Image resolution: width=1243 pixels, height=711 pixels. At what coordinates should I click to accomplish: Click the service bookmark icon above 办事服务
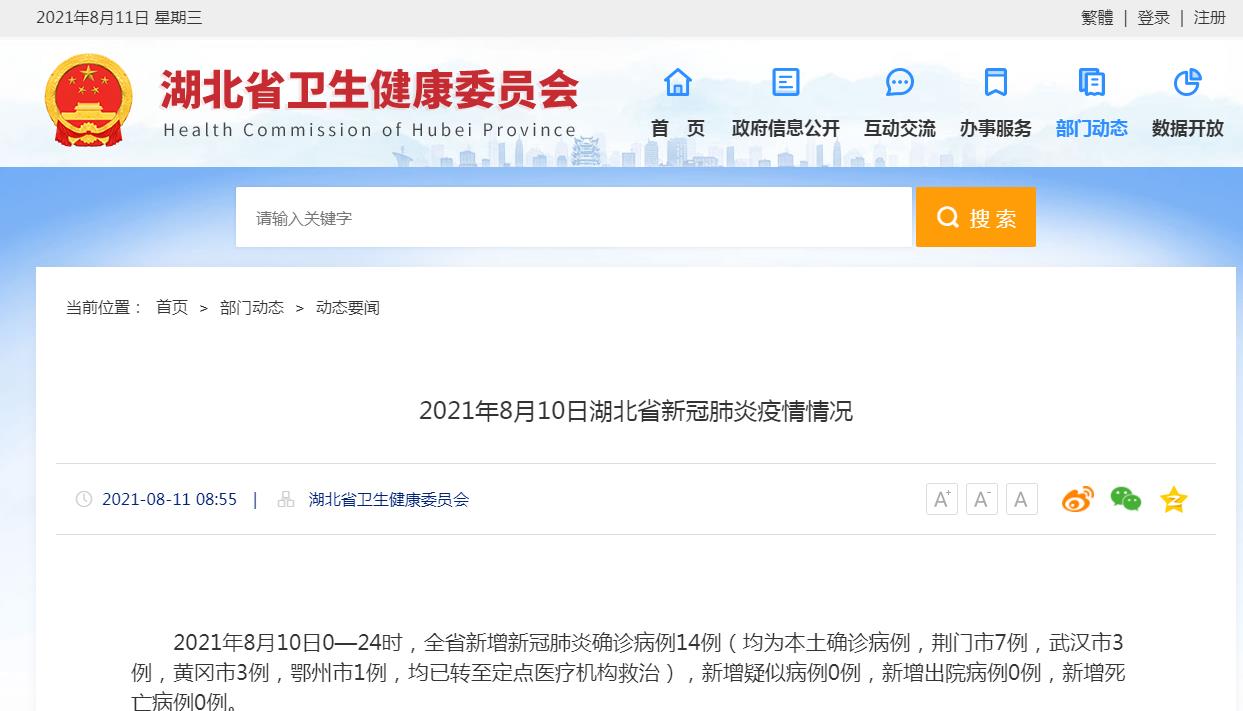995,82
